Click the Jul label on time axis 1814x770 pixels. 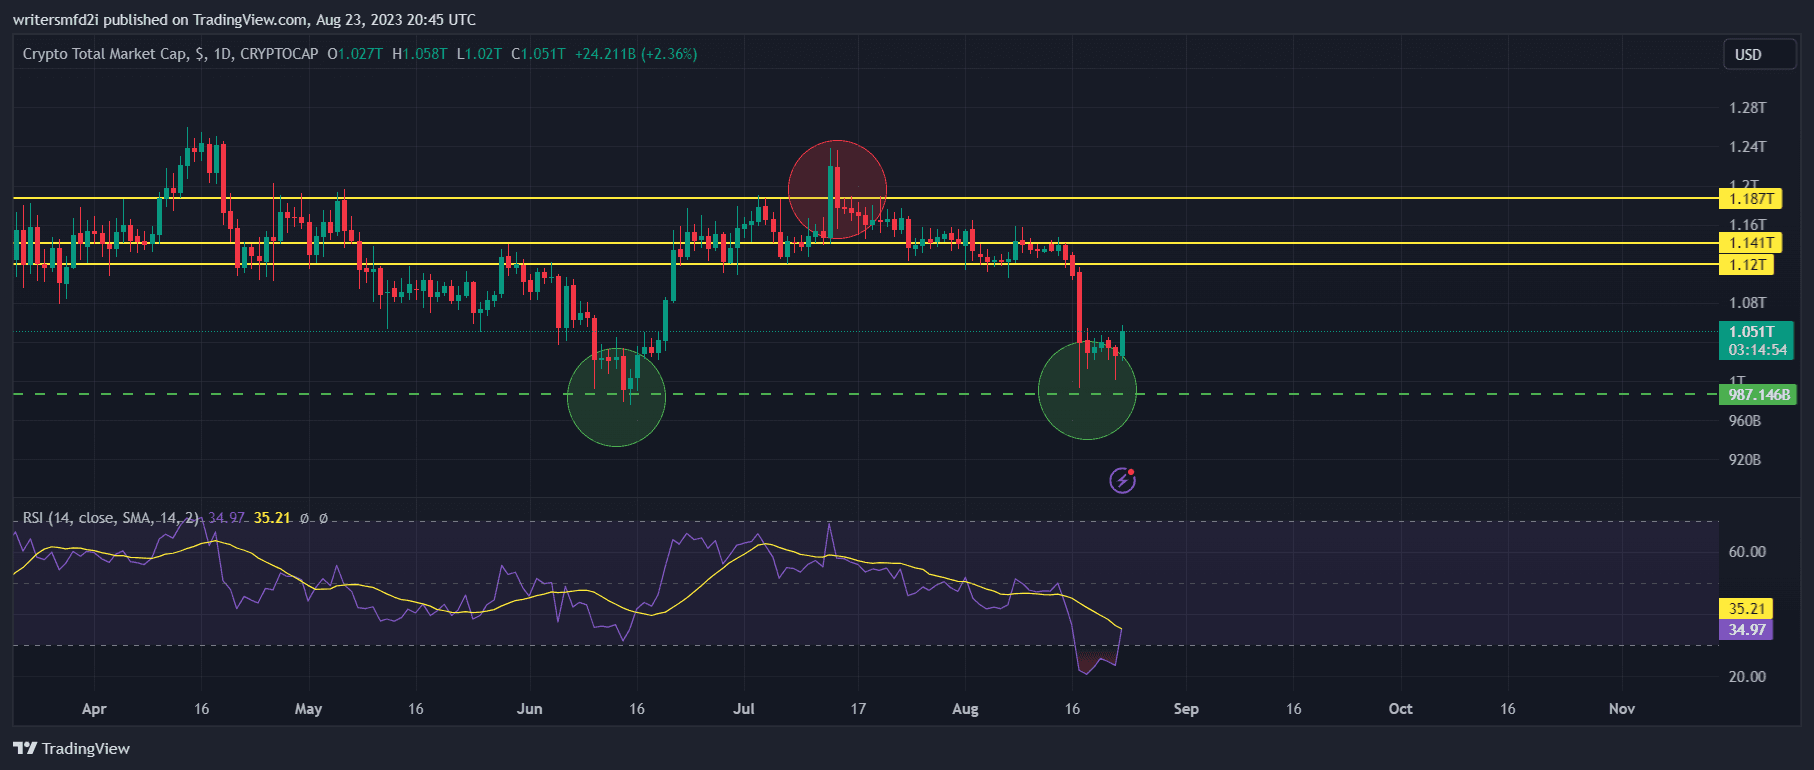(743, 709)
